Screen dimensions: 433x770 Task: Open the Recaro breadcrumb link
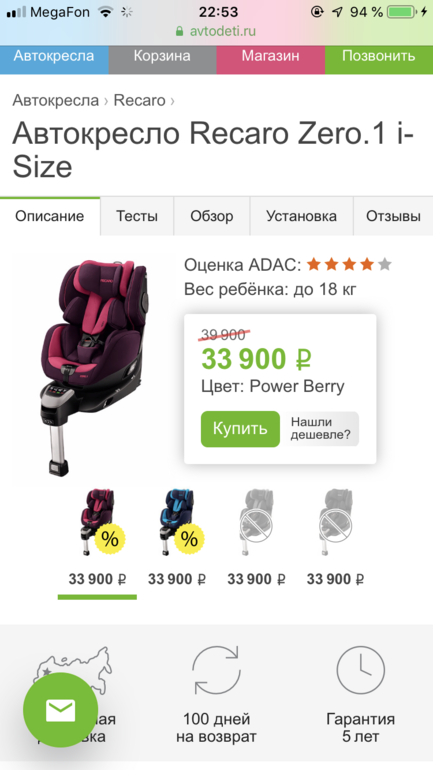click(139, 100)
